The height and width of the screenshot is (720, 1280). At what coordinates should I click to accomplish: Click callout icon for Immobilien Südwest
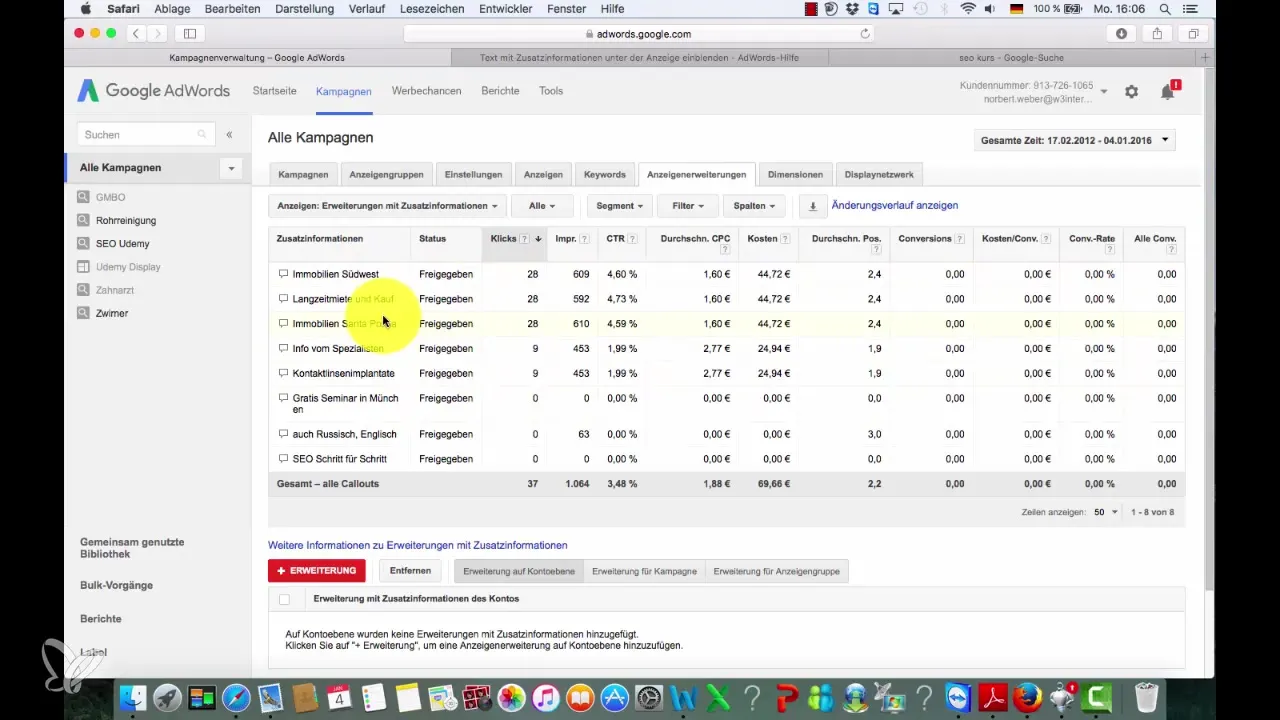point(283,274)
